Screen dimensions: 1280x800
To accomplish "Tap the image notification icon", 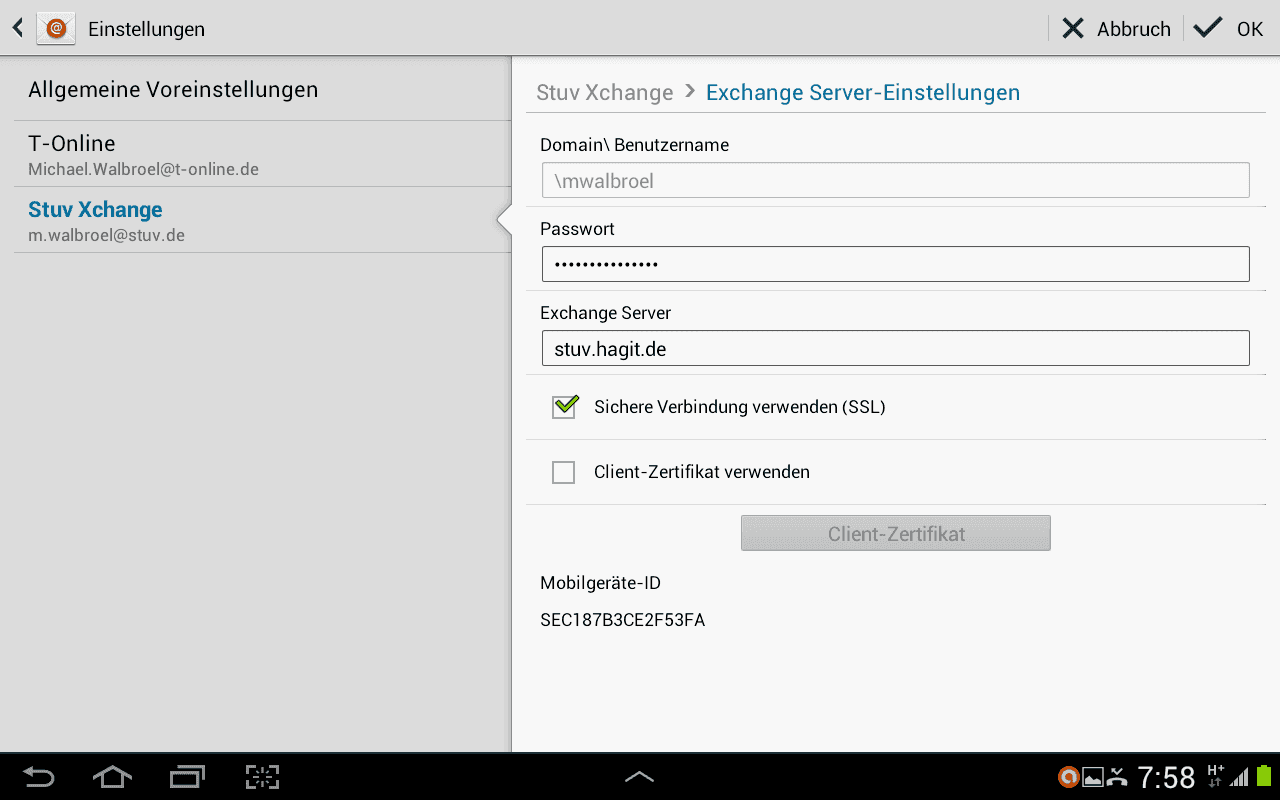I will [x=1093, y=777].
